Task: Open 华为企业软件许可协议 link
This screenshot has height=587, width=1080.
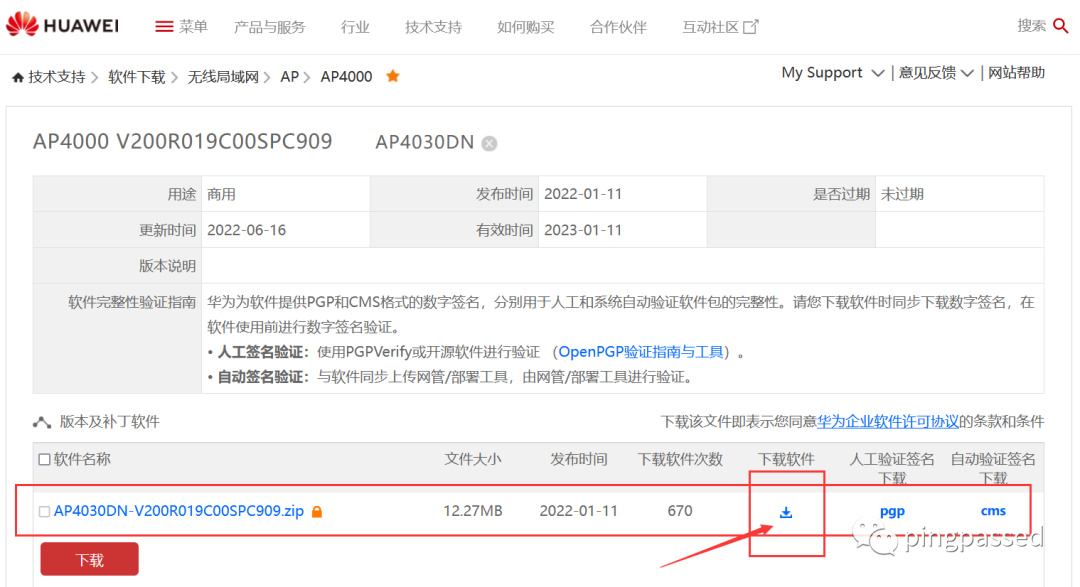Action: (887, 422)
